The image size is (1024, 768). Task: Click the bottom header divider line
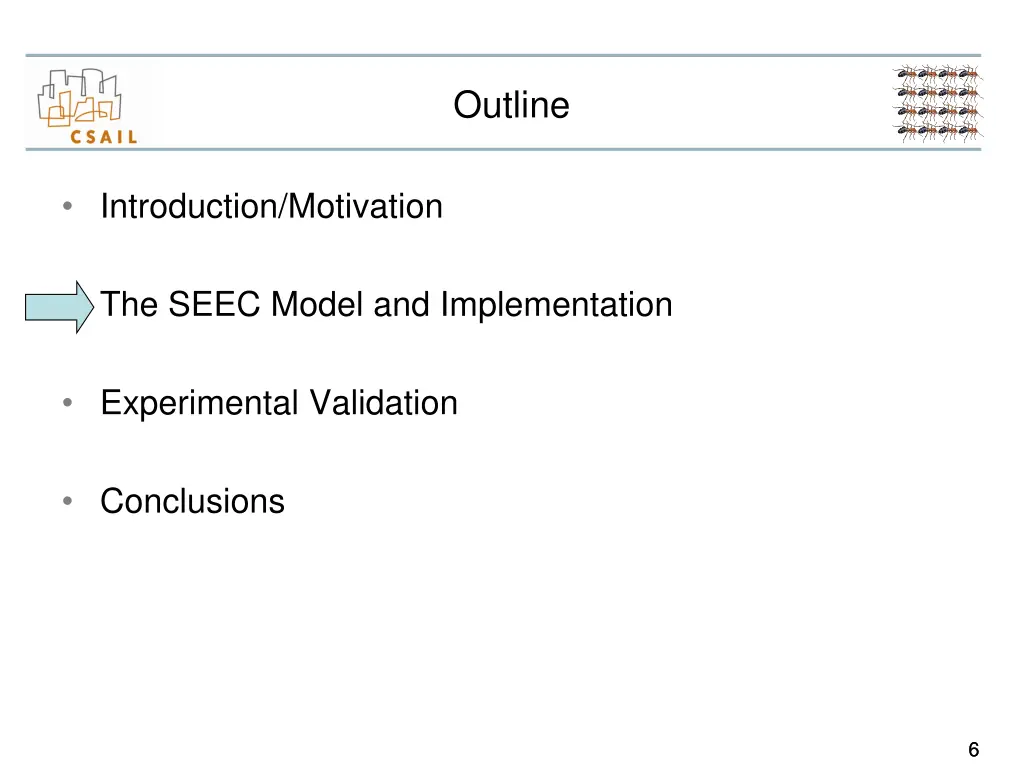[503, 150]
